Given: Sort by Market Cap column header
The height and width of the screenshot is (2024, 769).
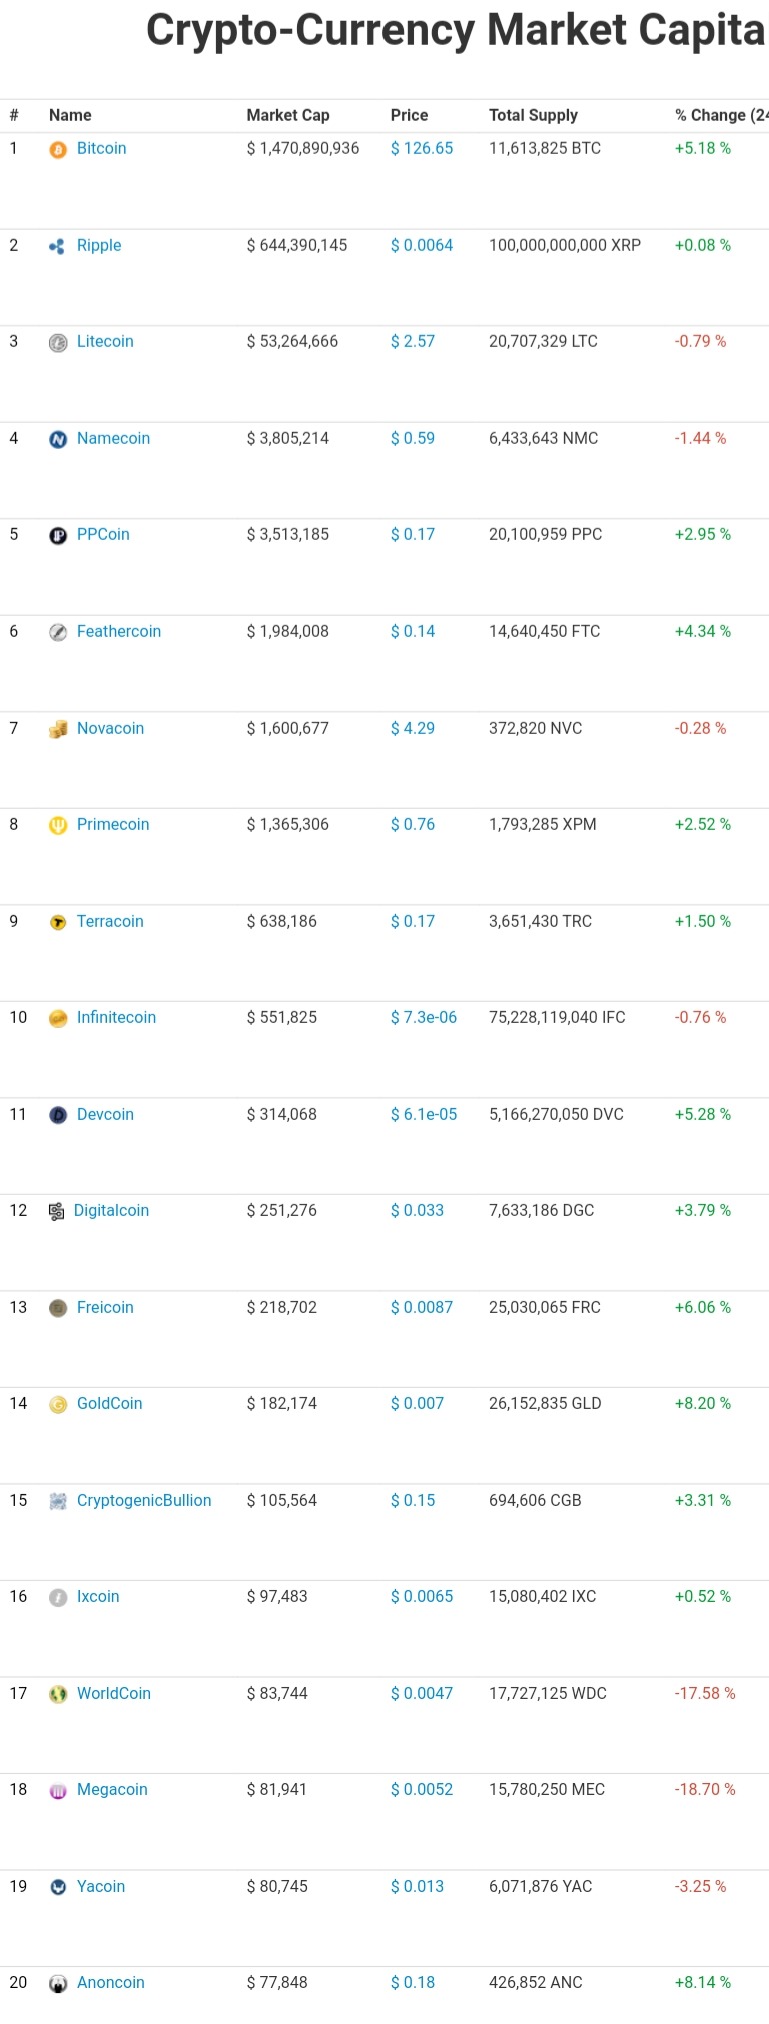Looking at the screenshot, I should click(x=288, y=115).
